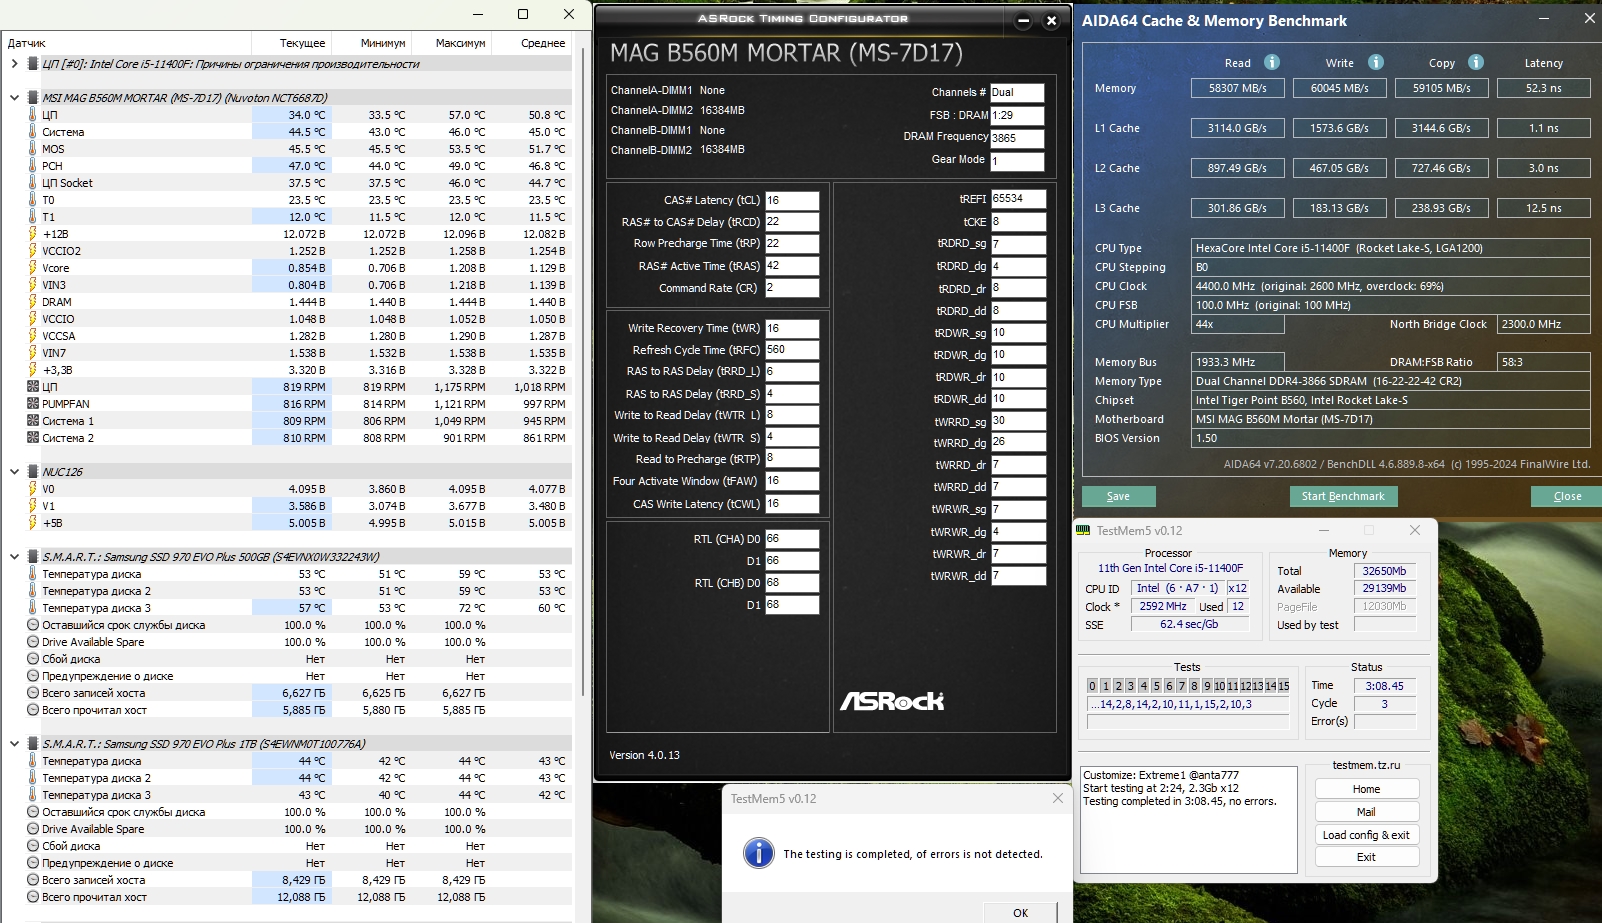Click Save in the AIDA64 benchmark window

click(x=1118, y=496)
